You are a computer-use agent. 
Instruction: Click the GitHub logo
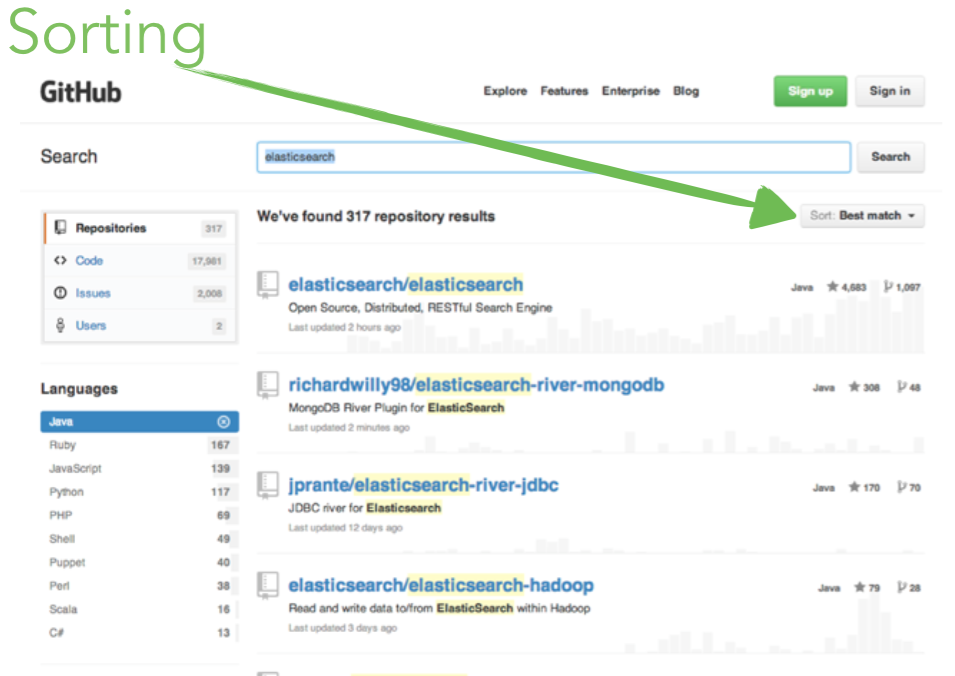click(x=81, y=93)
